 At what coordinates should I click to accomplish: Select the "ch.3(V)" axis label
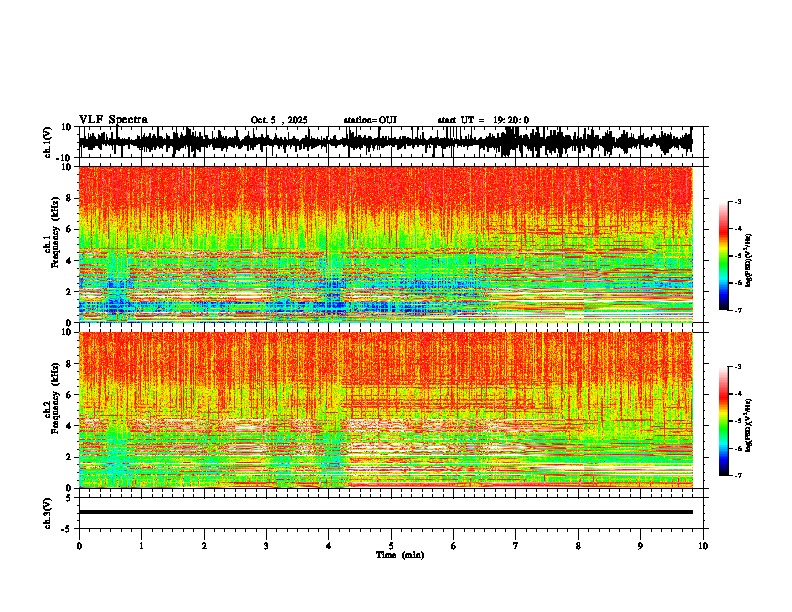(48, 513)
